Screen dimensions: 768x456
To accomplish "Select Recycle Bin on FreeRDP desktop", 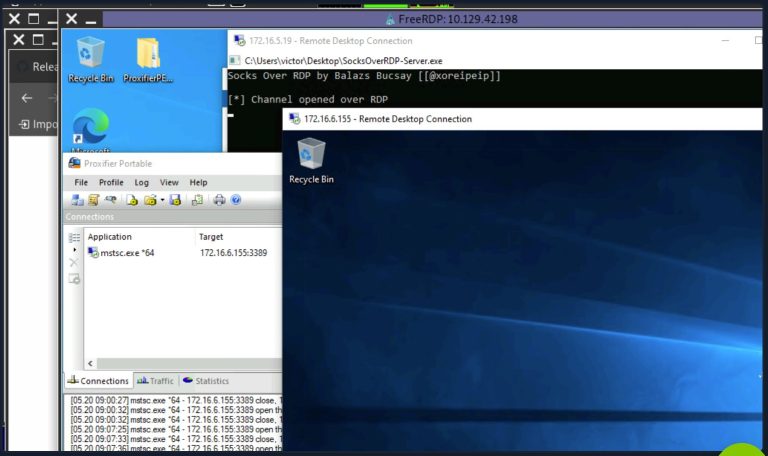I will click(91, 60).
